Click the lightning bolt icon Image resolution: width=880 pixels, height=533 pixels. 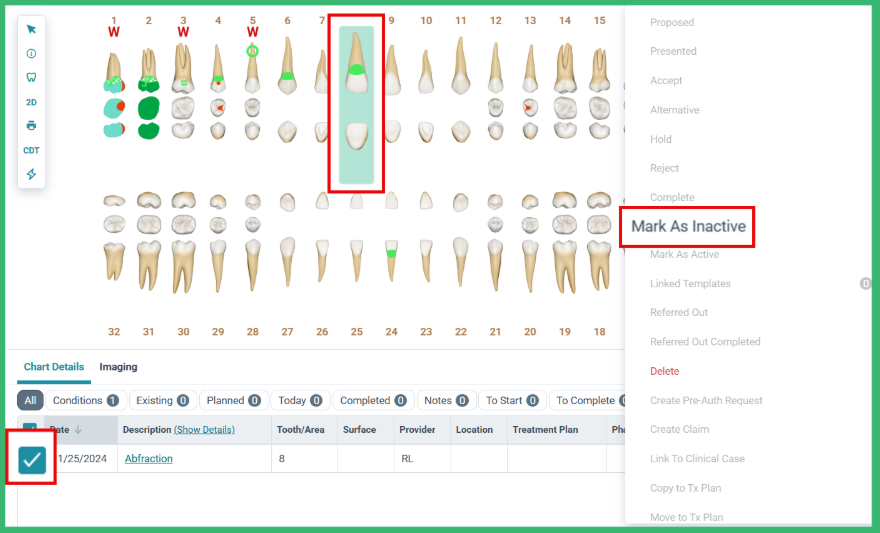coord(31,174)
